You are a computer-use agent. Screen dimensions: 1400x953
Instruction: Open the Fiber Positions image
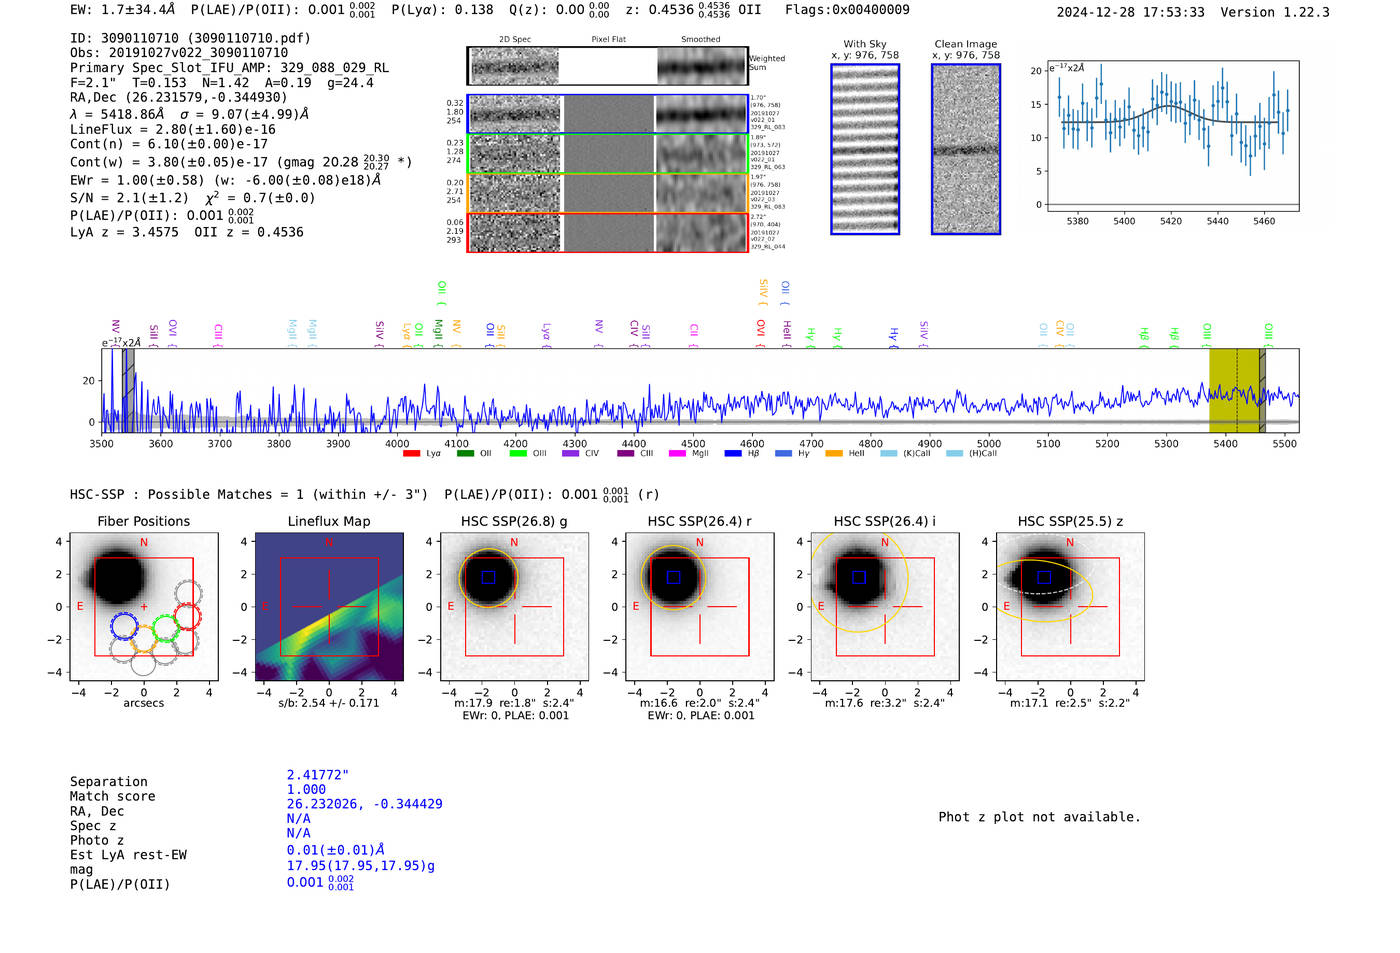143,607
